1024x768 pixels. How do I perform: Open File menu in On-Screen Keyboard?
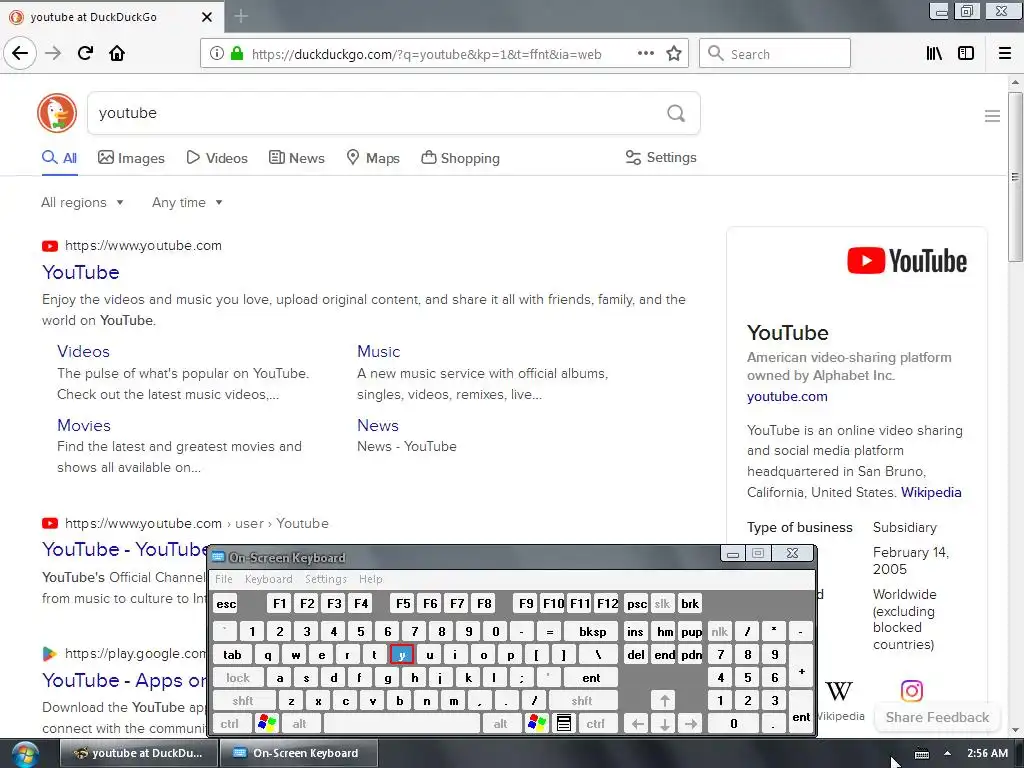pyautogui.click(x=224, y=579)
